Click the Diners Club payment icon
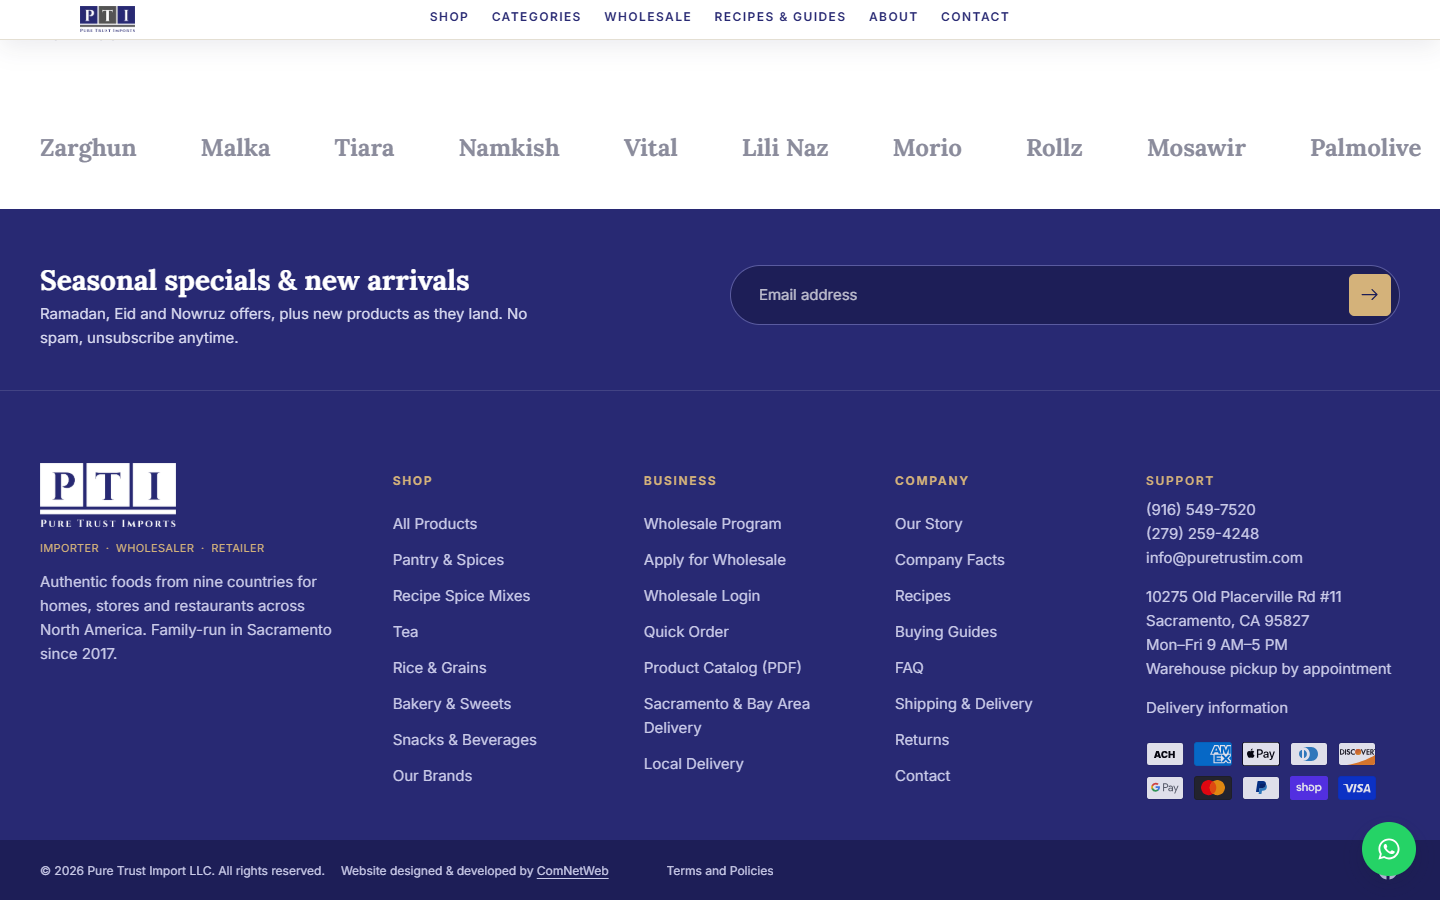Screen dimensions: 1440x900 1308,754
